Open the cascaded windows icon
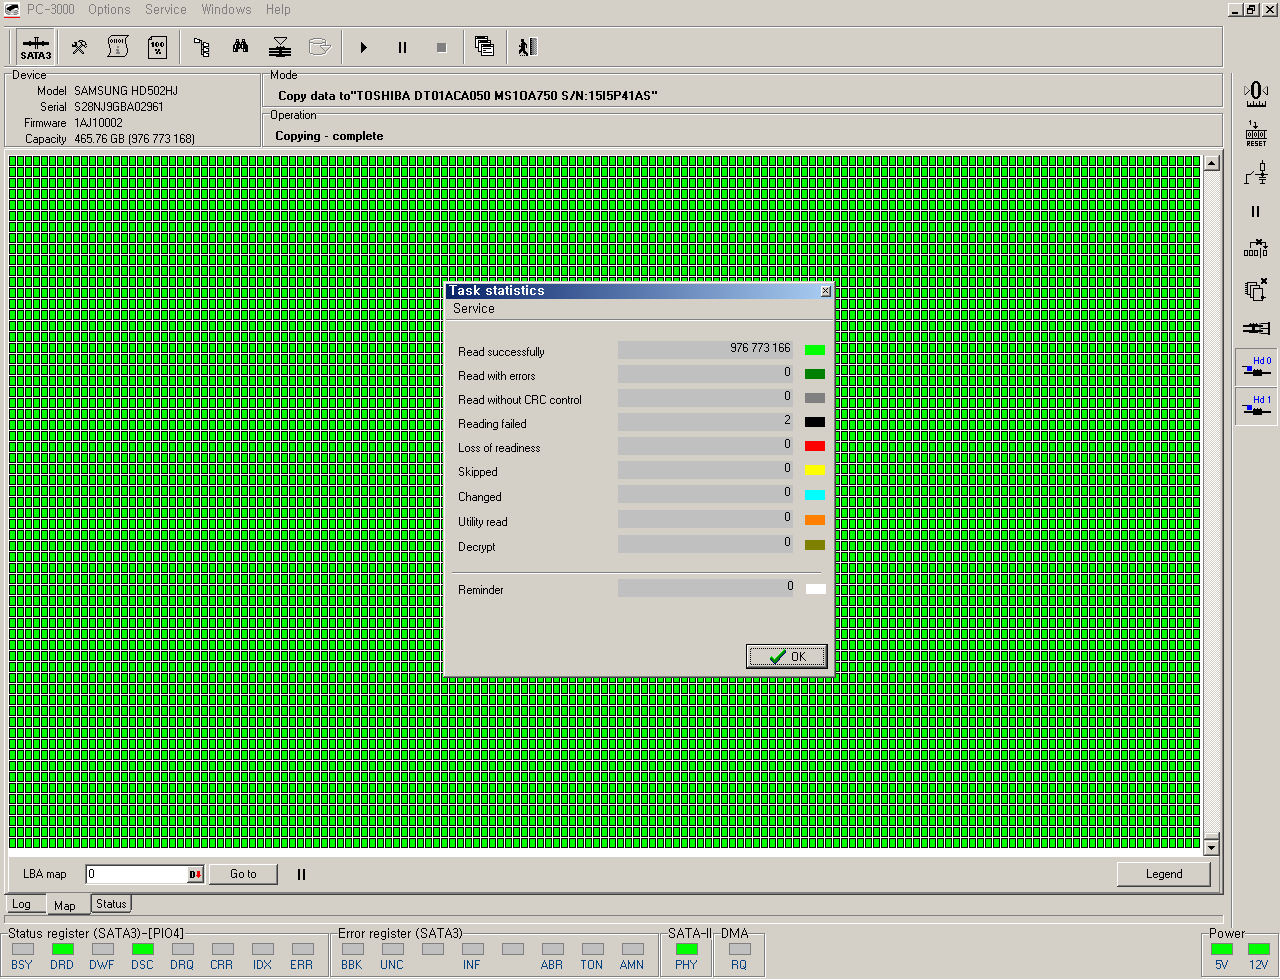The height and width of the screenshot is (980, 1280). tap(485, 47)
